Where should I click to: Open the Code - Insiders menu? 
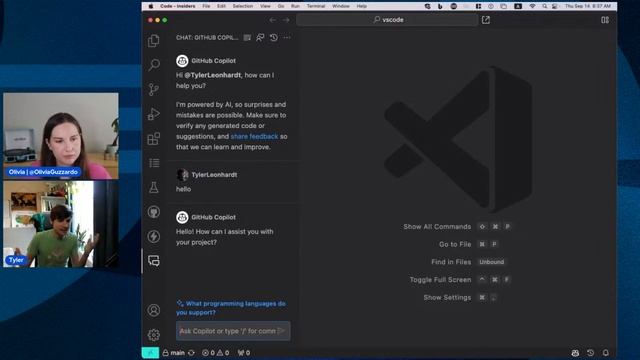(178, 6)
